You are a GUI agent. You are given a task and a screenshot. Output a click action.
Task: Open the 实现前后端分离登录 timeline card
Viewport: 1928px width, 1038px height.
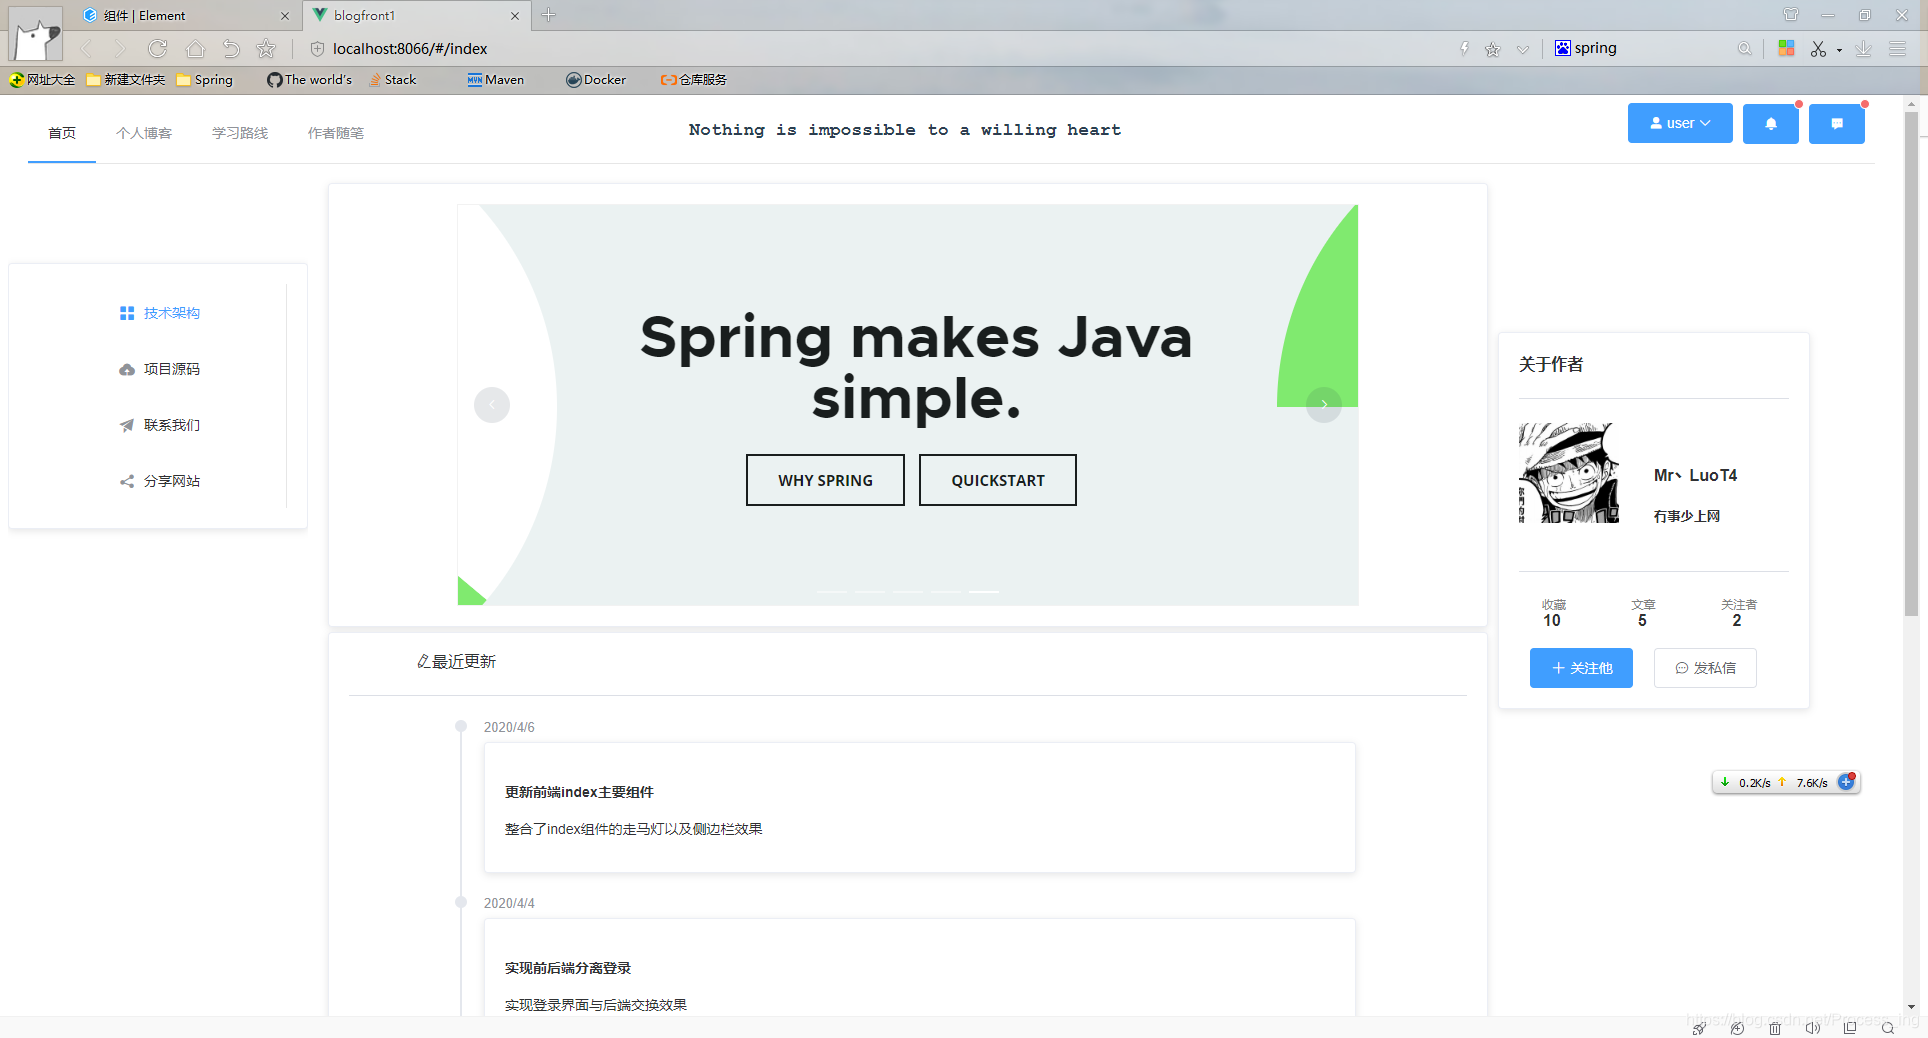tap(920, 968)
